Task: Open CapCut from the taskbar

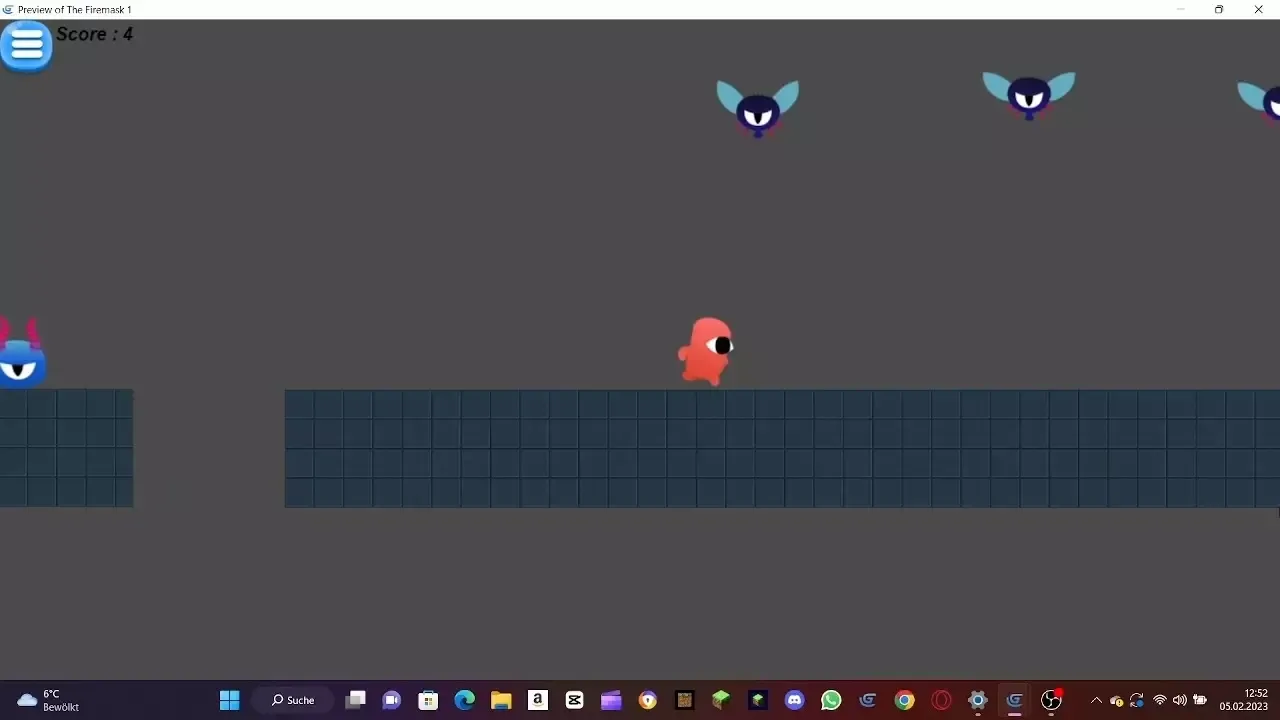Action: (x=574, y=700)
